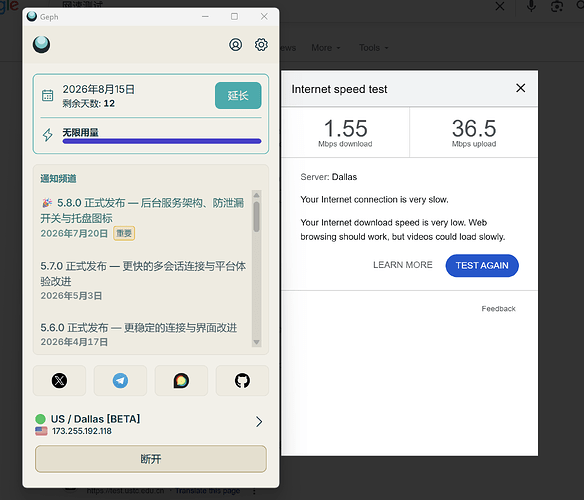Expand the US / Dallas server selector chevron
Screen dimensions: 584x500
point(259,422)
